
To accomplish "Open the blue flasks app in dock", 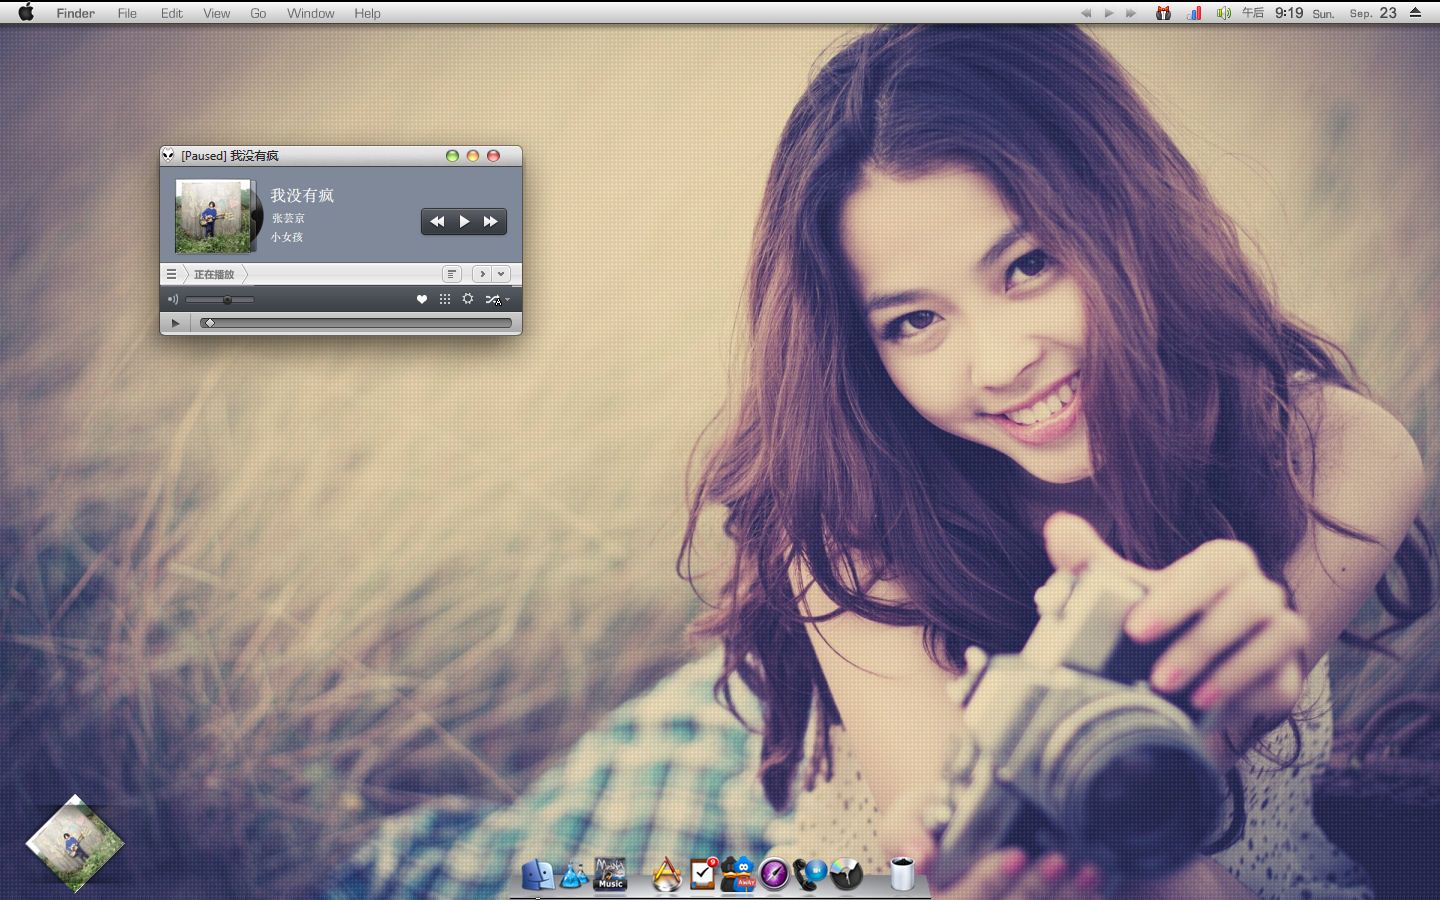I will point(574,875).
